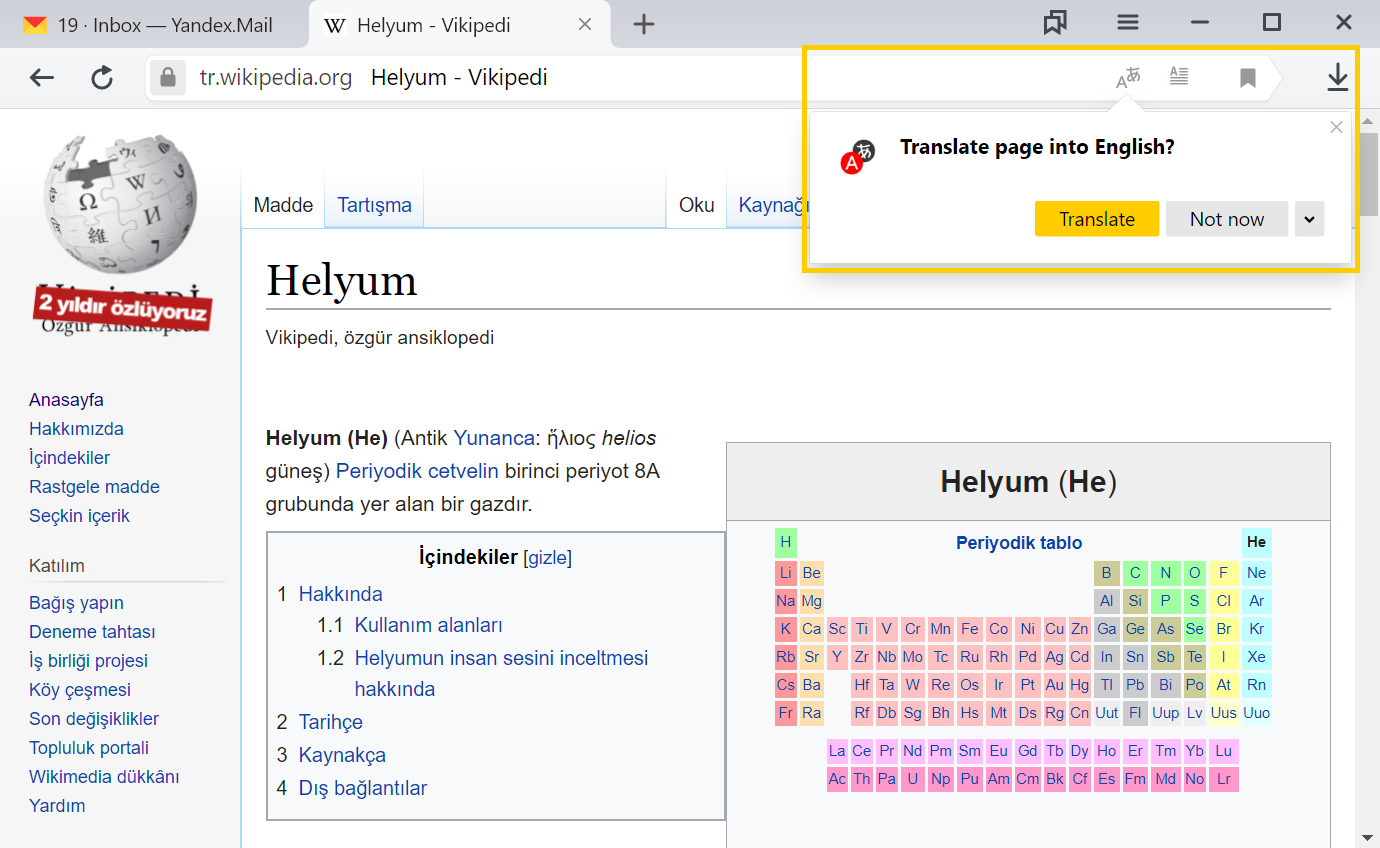
Task: Visit the Wikimedia dükkânı link
Action: point(105,777)
